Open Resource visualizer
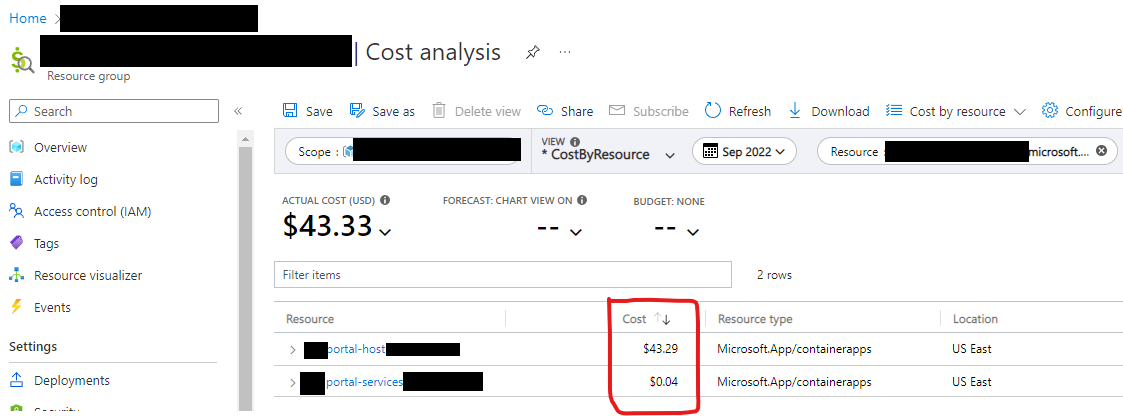1123x416 pixels. (x=88, y=276)
